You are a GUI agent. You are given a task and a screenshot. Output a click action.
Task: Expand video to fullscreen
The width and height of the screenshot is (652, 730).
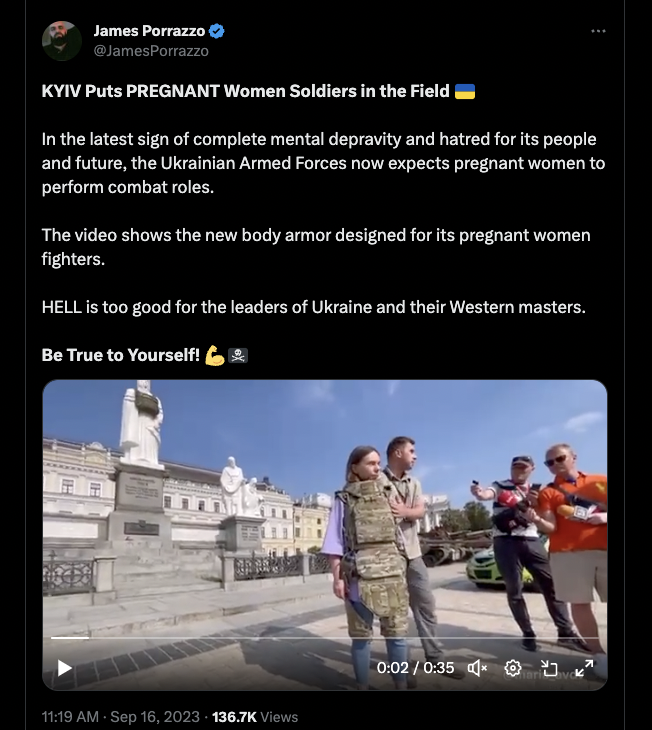584,668
